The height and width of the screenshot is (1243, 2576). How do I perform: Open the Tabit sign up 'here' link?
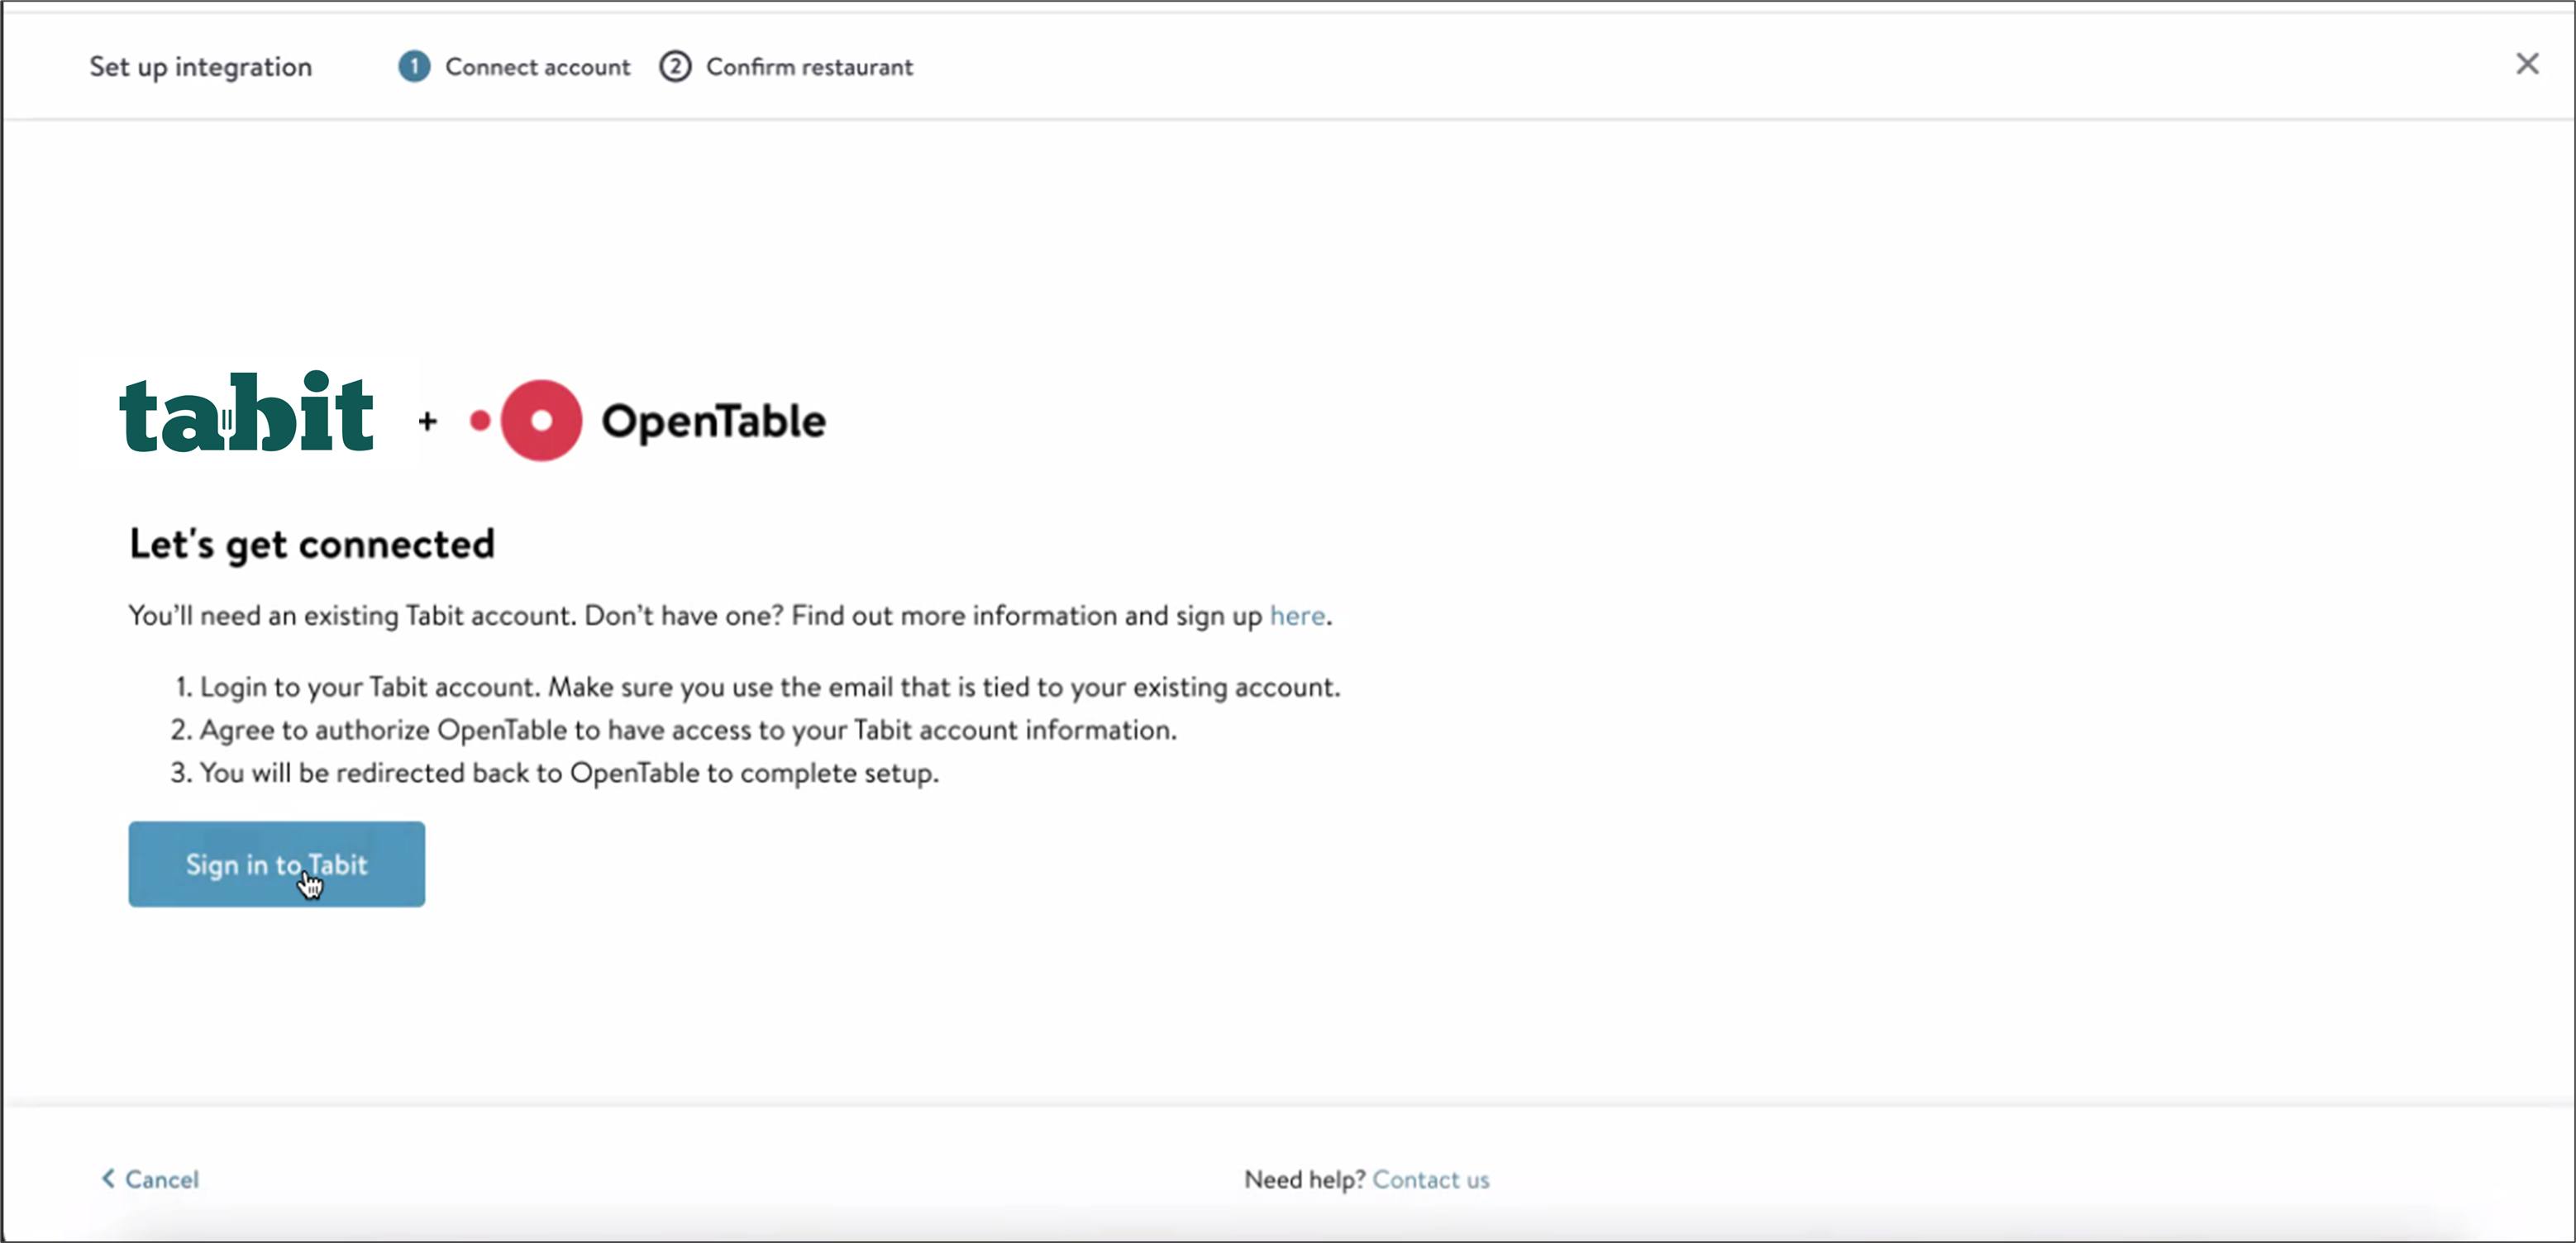(x=1297, y=616)
